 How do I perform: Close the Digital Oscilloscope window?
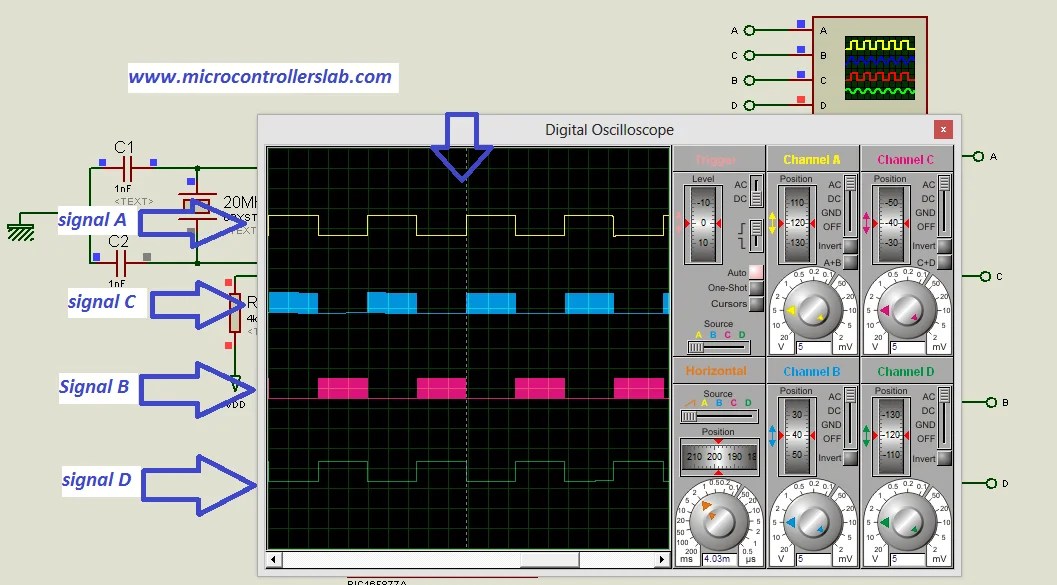click(943, 129)
